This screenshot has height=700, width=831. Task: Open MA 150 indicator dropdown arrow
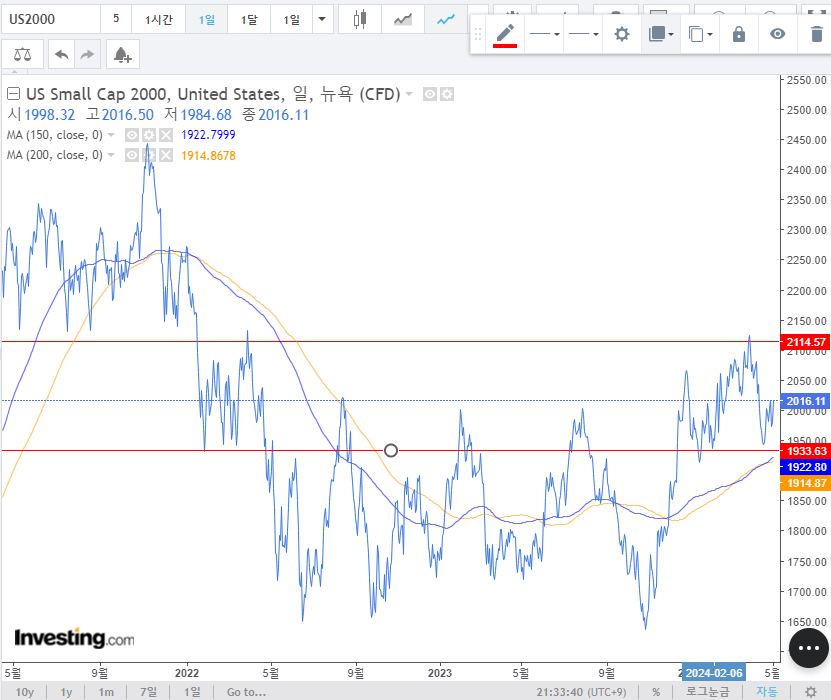(x=111, y=135)
